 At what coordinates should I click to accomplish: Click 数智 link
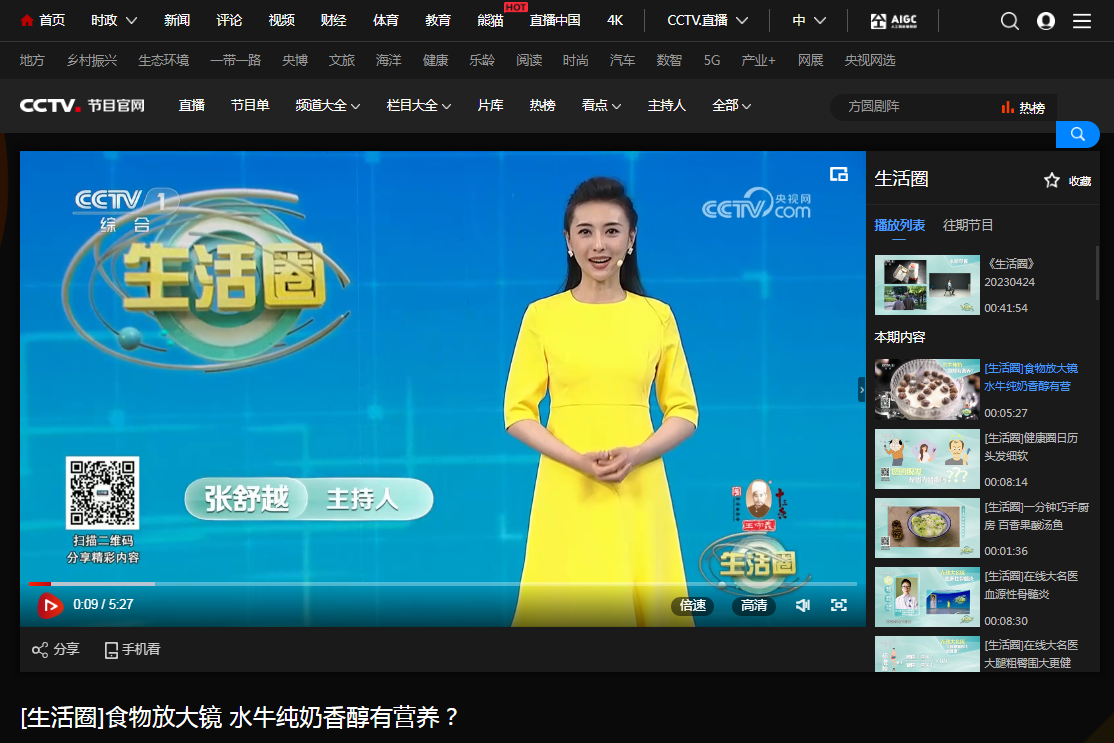tap(669, 60)
